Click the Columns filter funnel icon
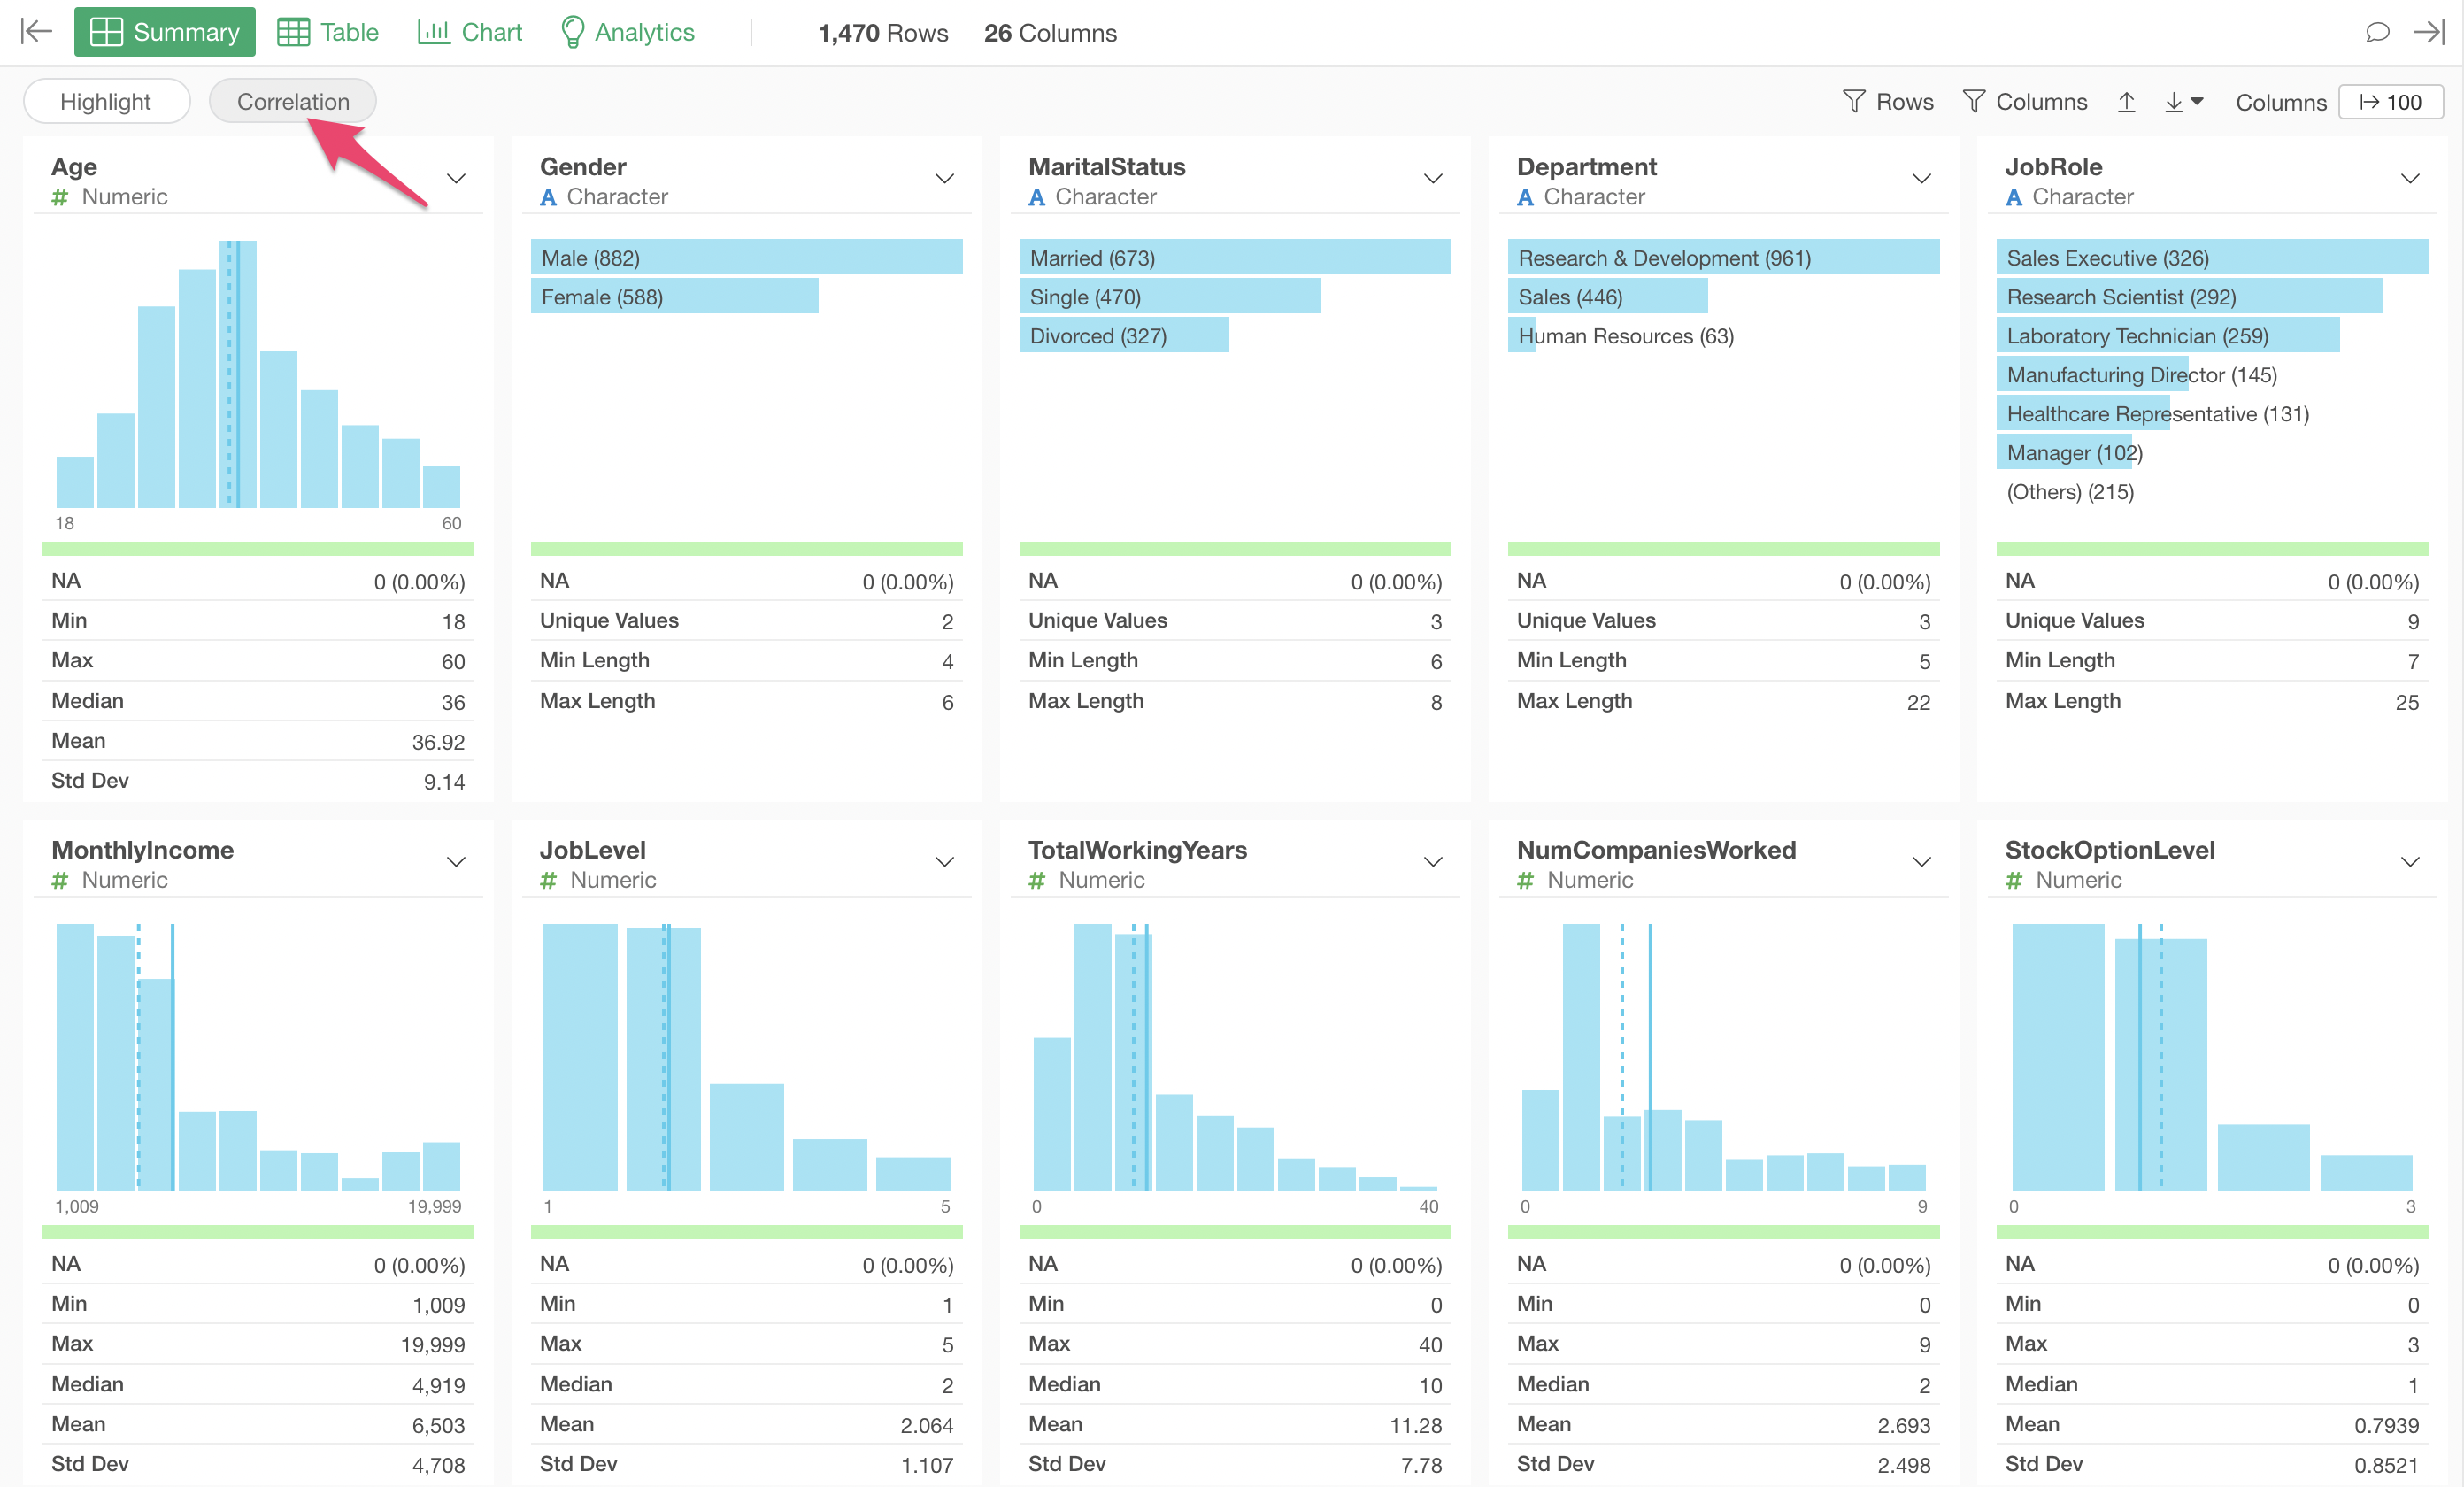Viewport: 2464px width, 1487px height. point(1973,102)
